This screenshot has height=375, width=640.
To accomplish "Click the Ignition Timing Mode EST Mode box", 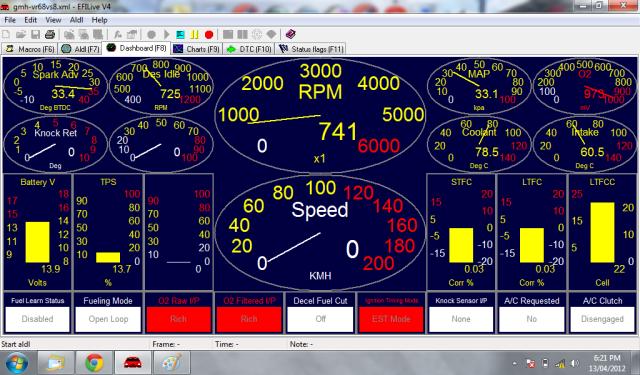I will click(x=391, y=319).
